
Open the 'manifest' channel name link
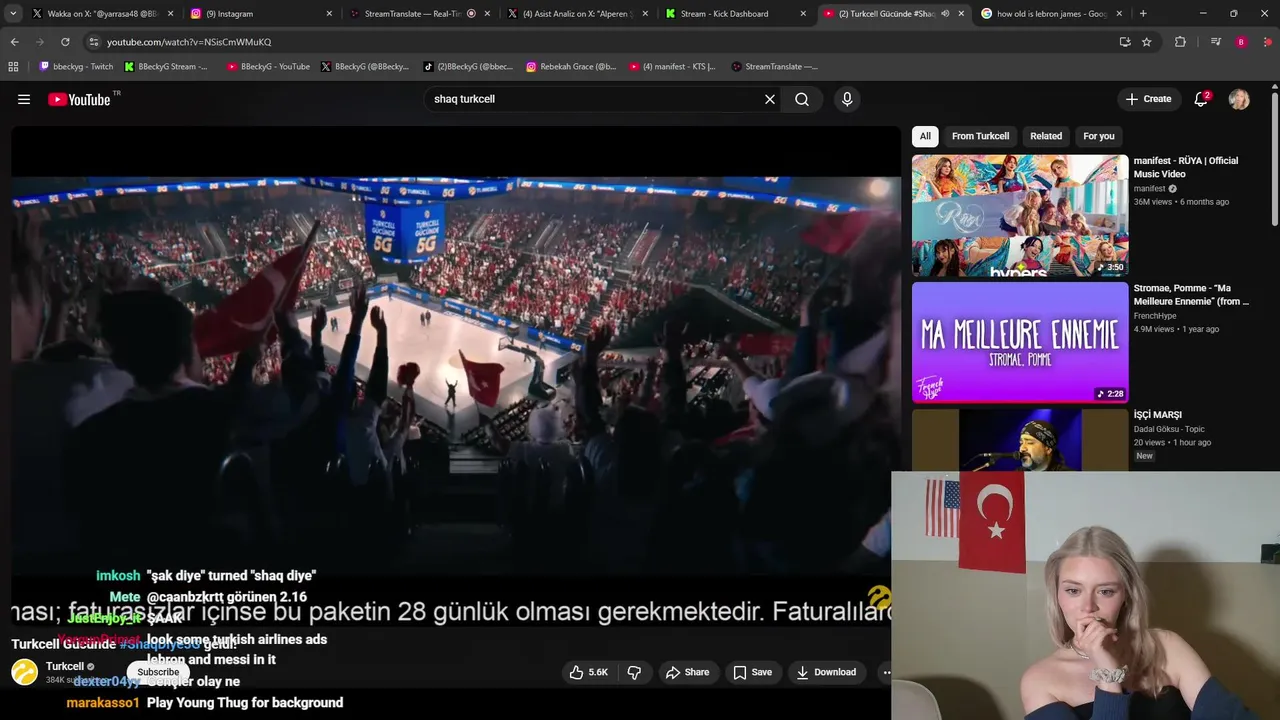tap(1149, 188)
